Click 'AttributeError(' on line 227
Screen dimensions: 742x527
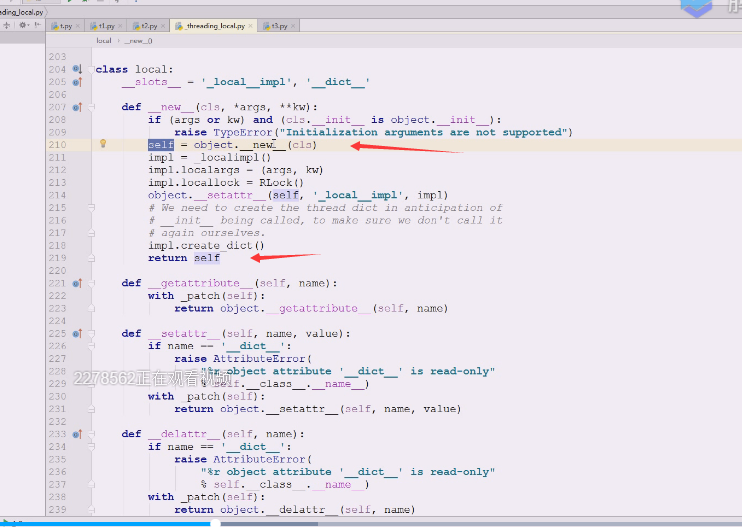(262, 359)
